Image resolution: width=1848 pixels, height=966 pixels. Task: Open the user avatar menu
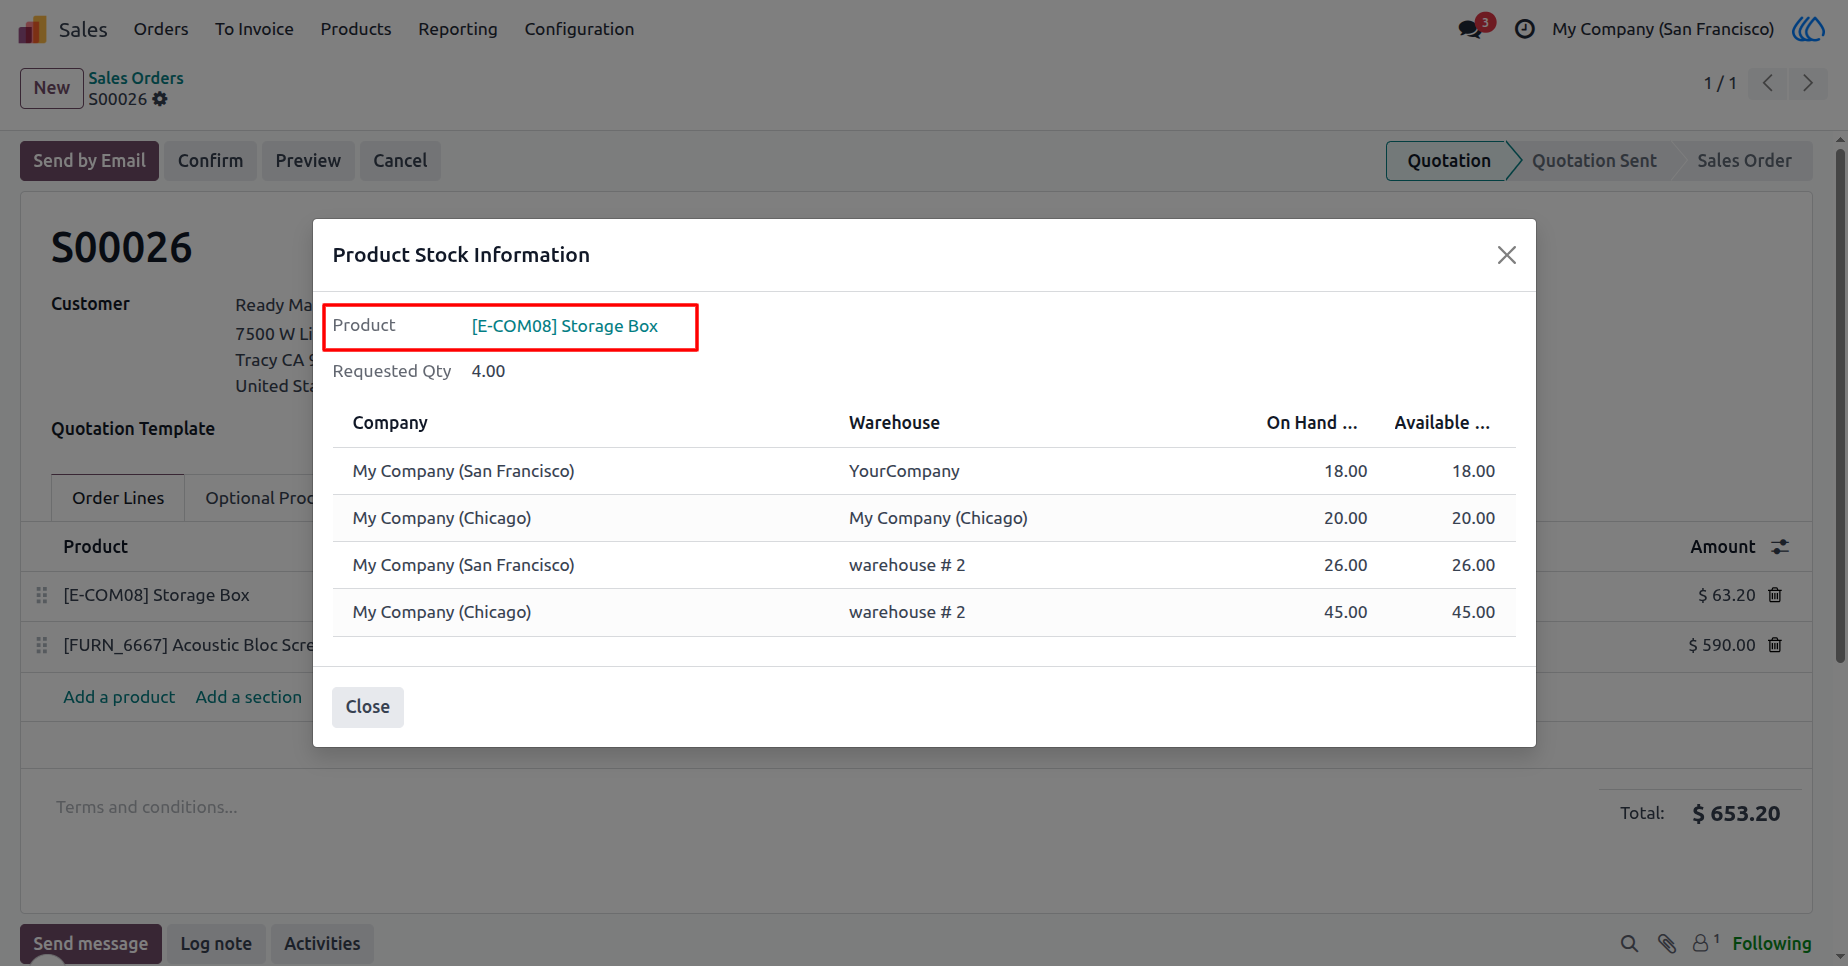[x=1808, y=29]
